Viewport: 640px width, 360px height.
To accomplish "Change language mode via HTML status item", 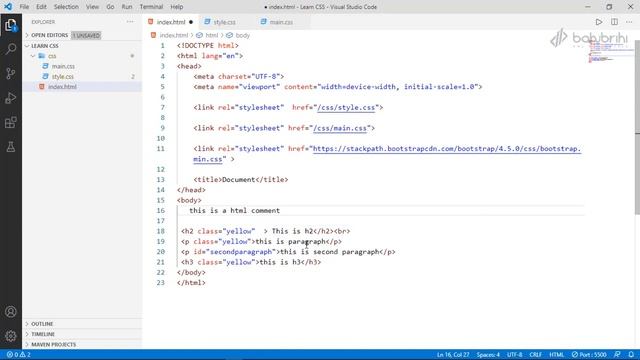I will click(x=556, y=355).
